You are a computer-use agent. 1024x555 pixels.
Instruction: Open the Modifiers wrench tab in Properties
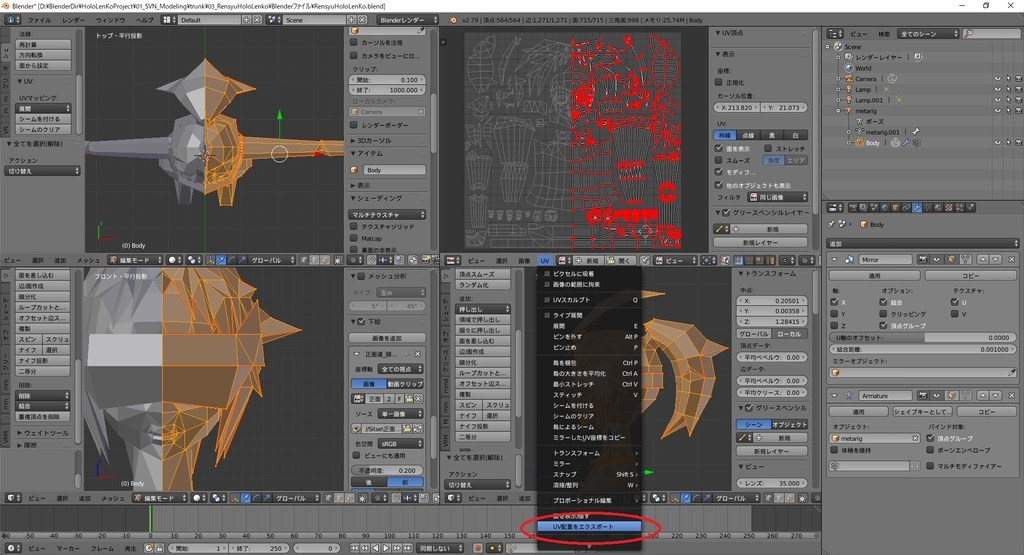coord(917,208)
